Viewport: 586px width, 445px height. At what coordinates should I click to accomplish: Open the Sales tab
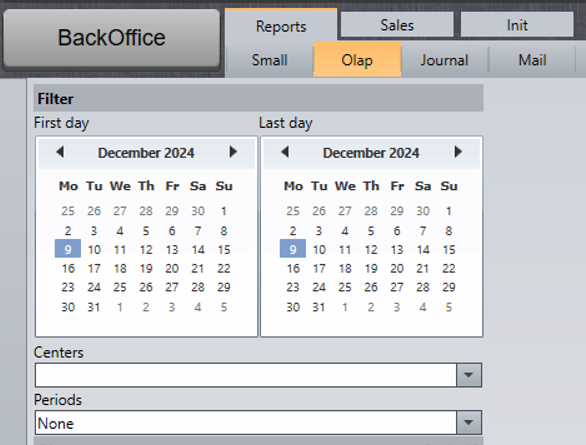coord(397,25)
